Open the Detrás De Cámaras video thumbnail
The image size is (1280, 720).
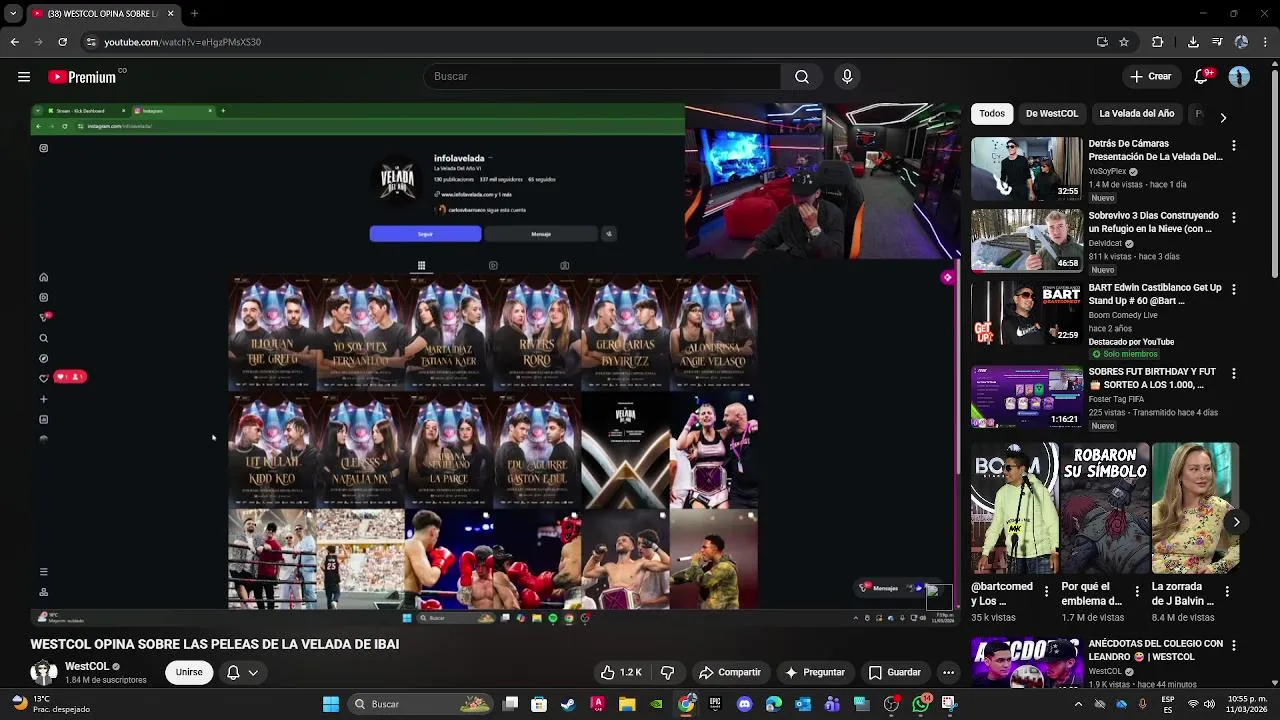pos(1026,168)
